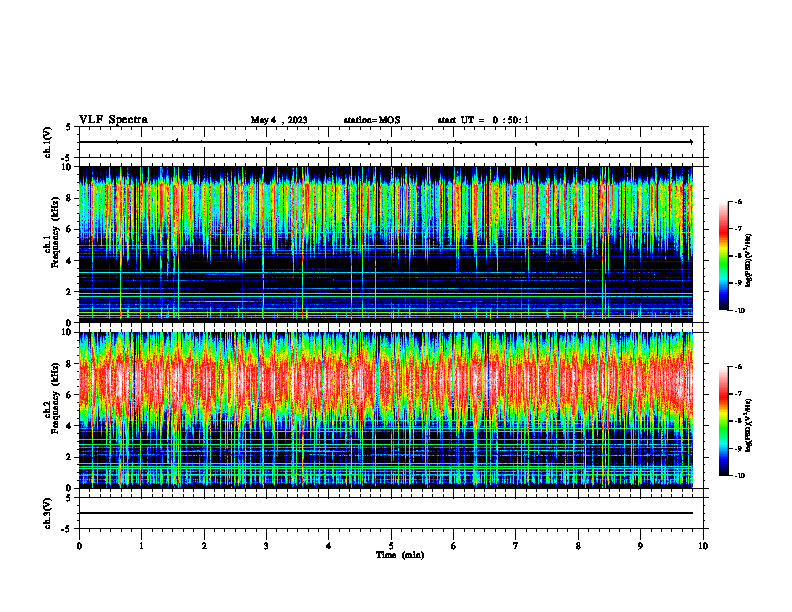The width and height of the screenshot is (792, 612).
Task: Click time axis tick label "0"
Action: pos(79,546)
